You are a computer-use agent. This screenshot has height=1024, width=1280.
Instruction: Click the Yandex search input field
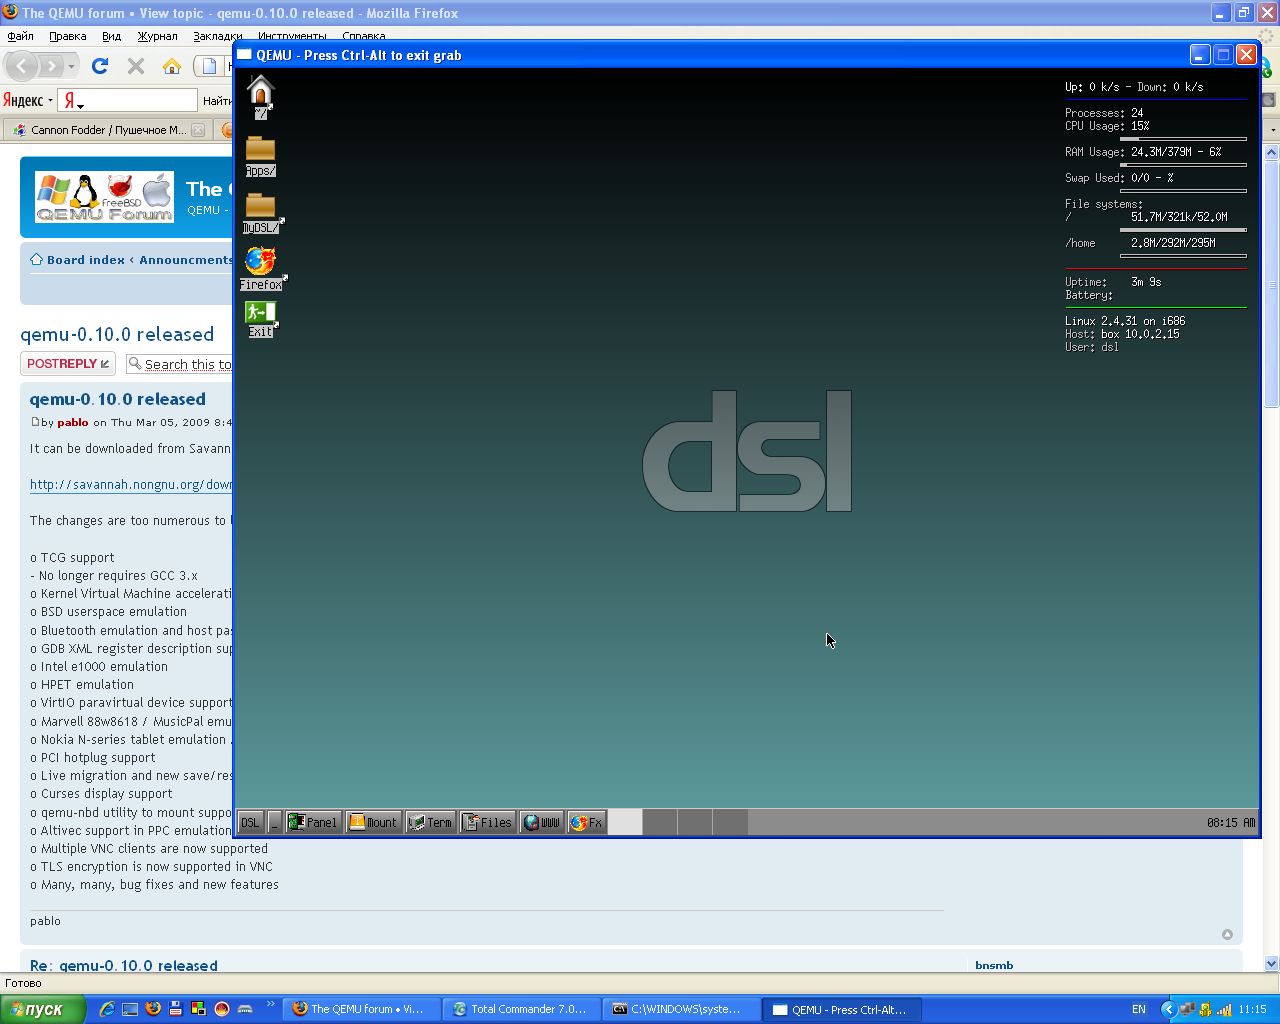point(140,100)
